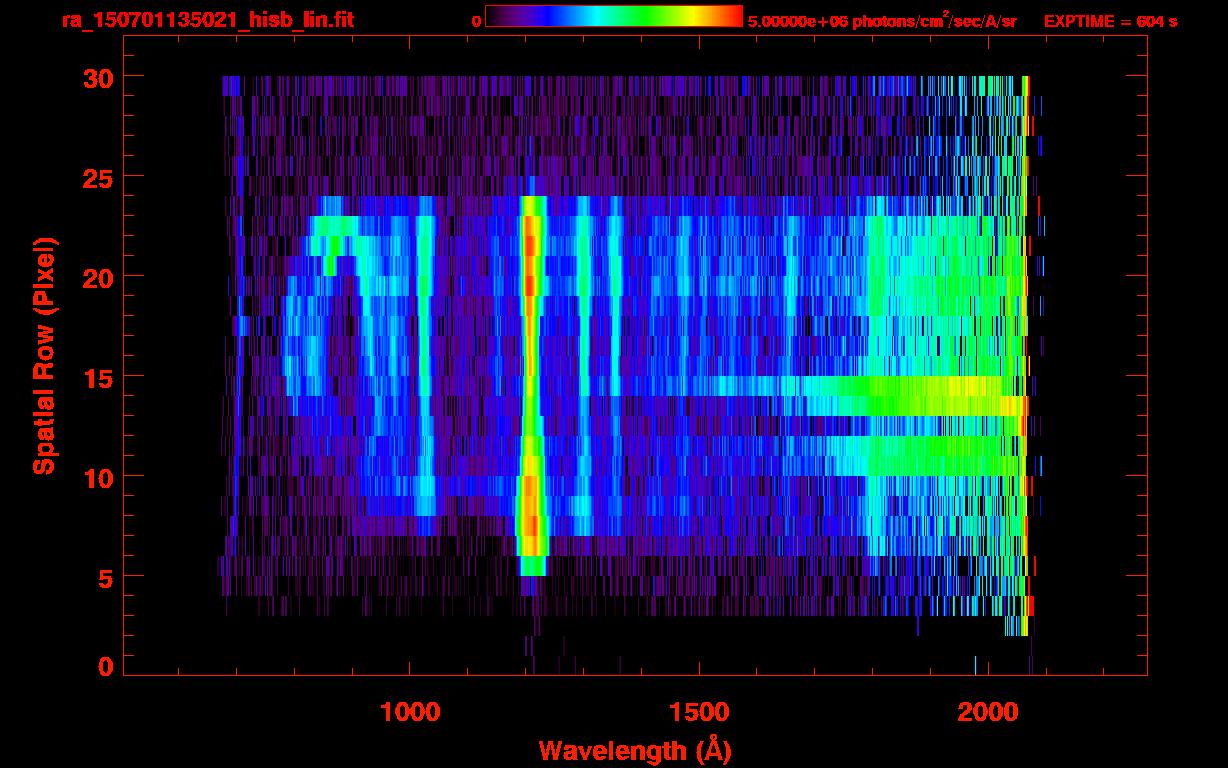
Task: Click the rainbow color scale bar
Action: [614, 15]
